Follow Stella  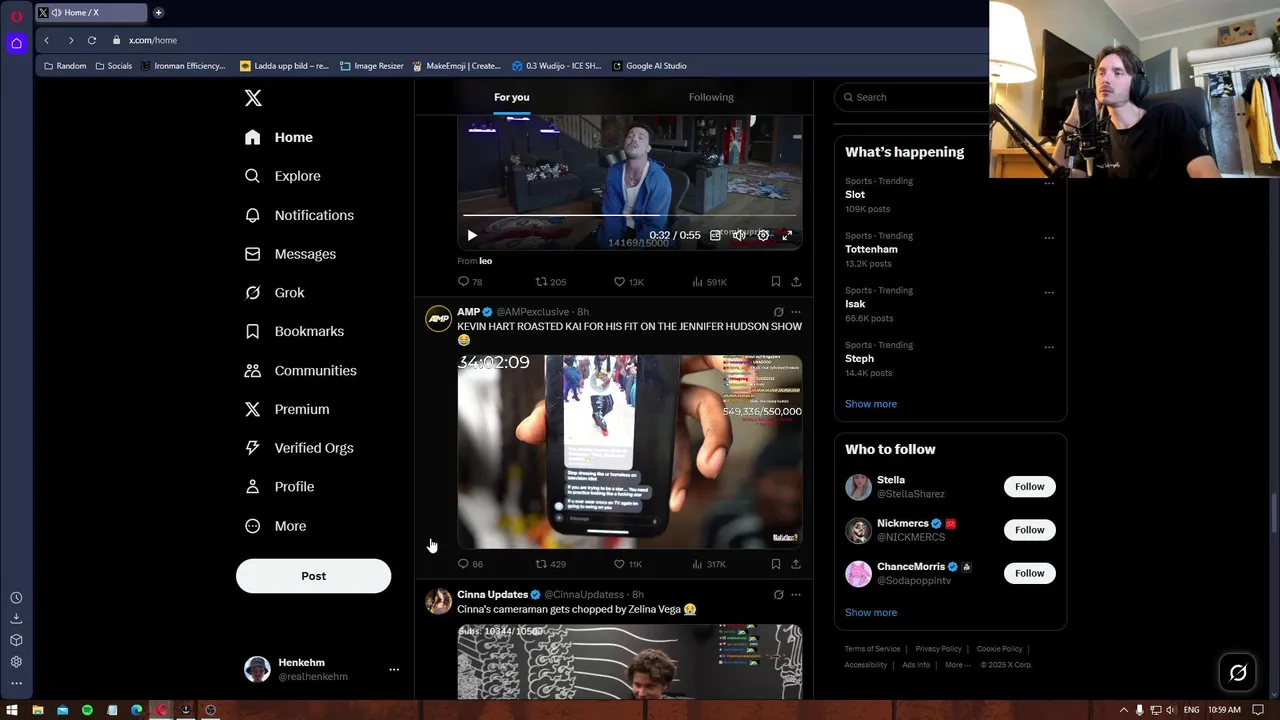pyautogui.click(x=1029, y=487)
